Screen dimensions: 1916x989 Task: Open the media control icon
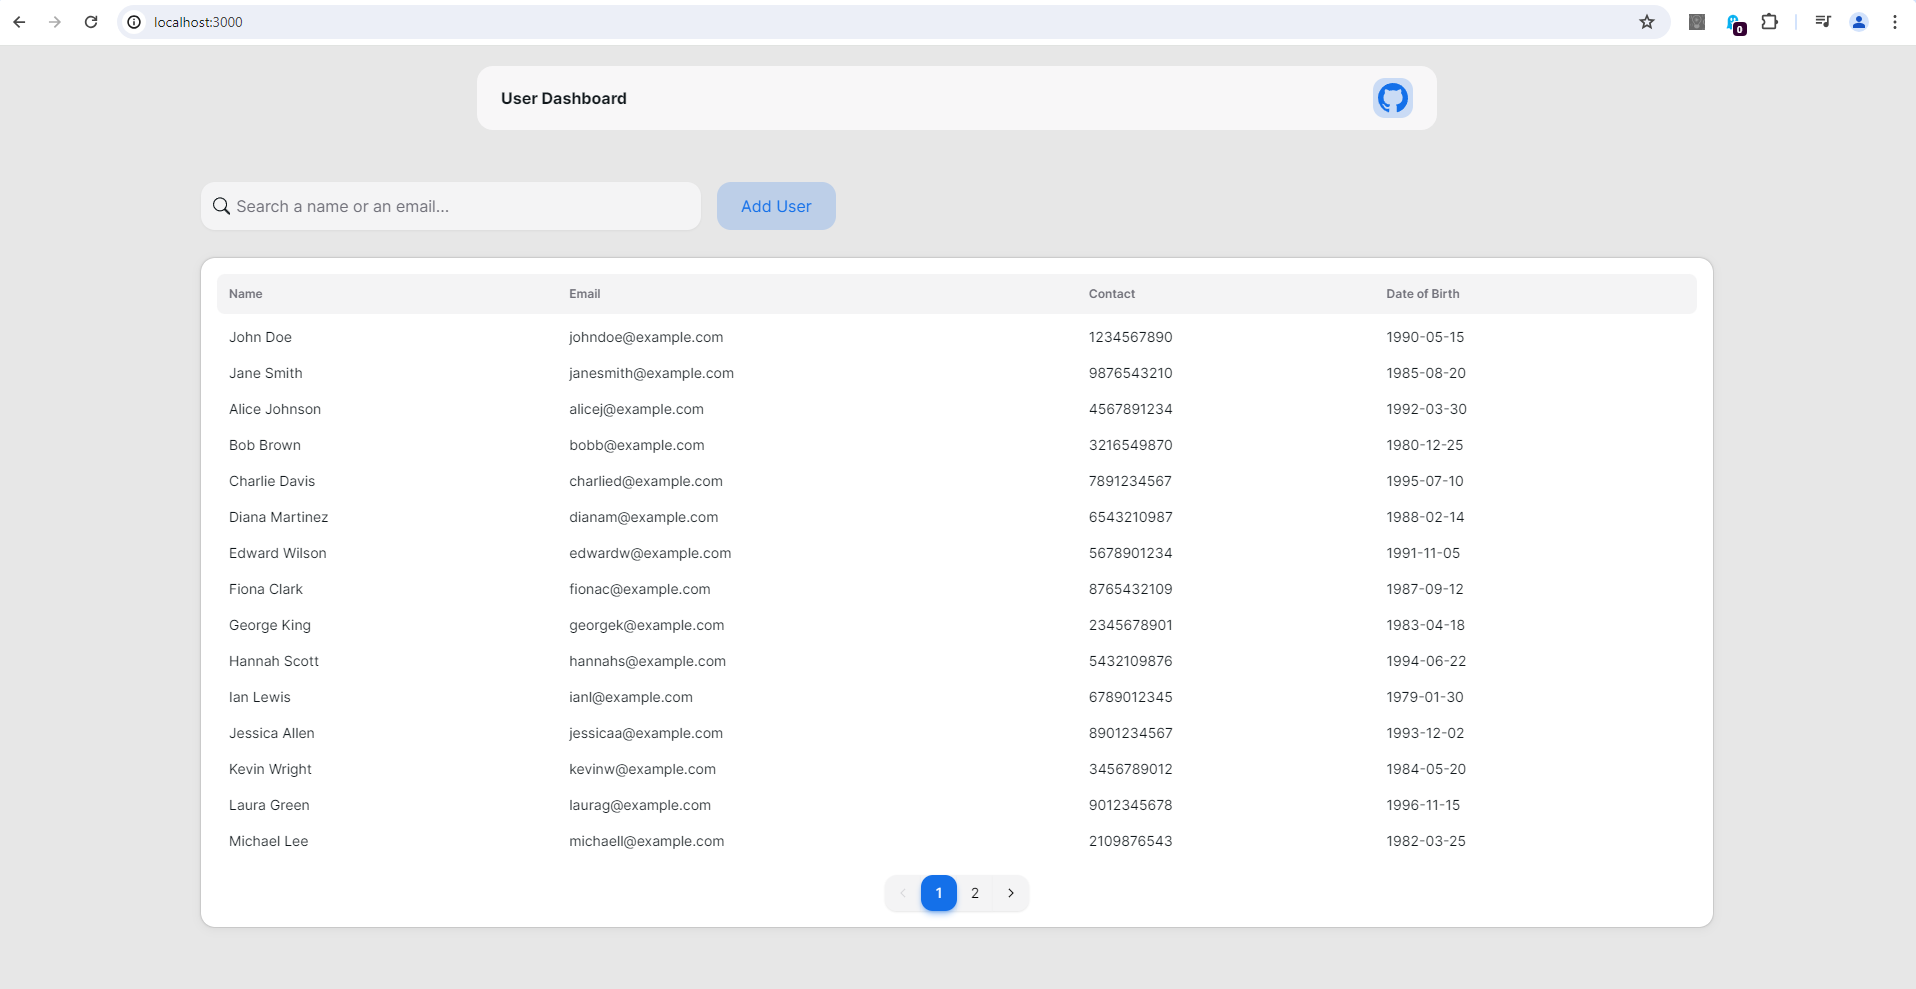1823,22
